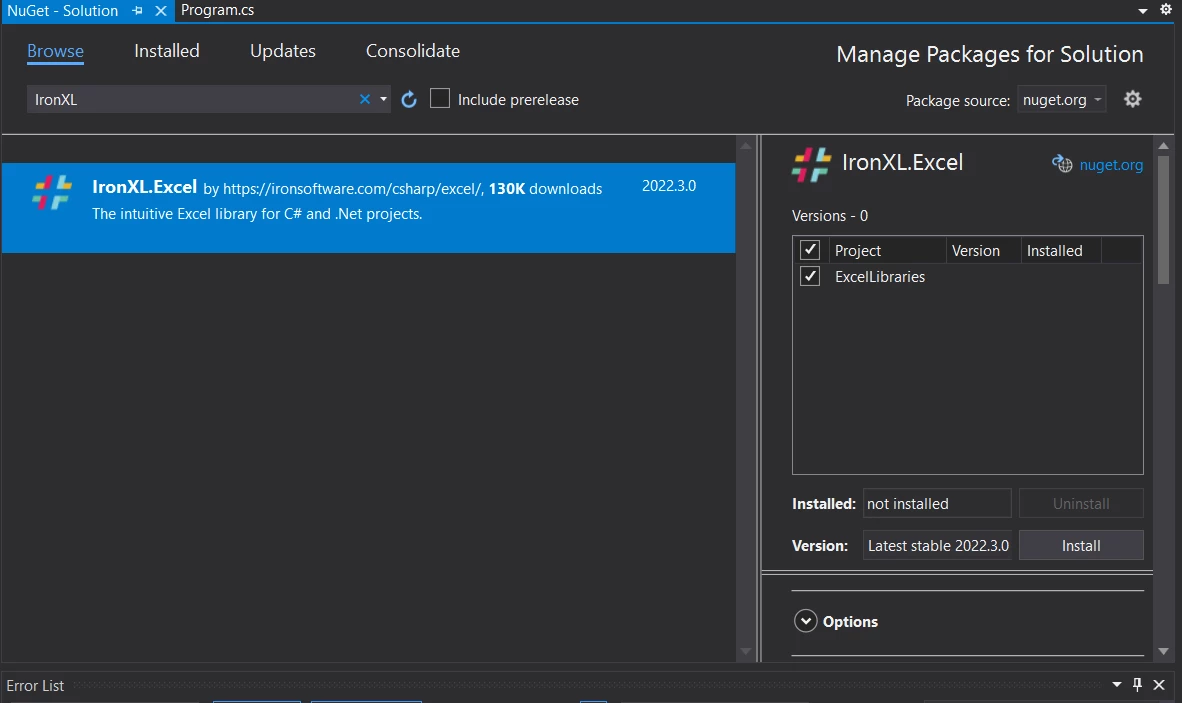The width and height of the screenshot is (1182, 703).
Task: Click the IronXL.Excel package logo in results
Action: click(52, 192)
